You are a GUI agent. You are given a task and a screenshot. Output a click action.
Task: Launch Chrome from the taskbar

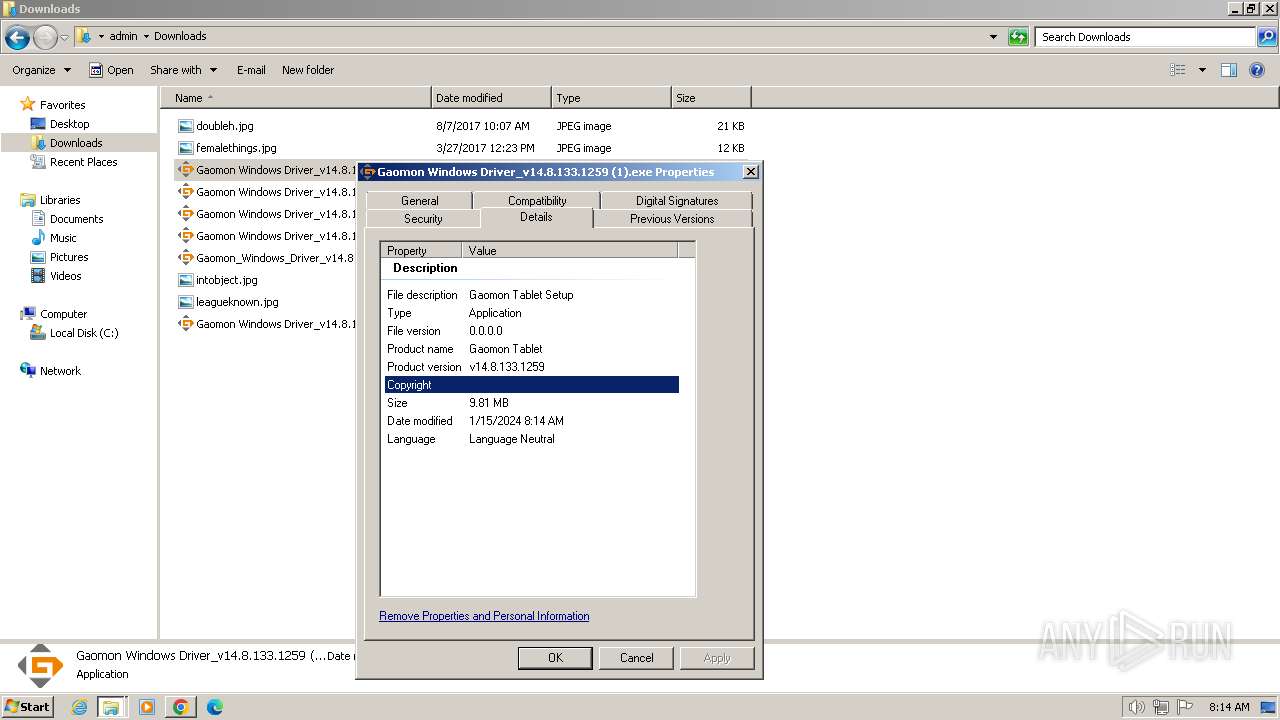coord(181,707)
